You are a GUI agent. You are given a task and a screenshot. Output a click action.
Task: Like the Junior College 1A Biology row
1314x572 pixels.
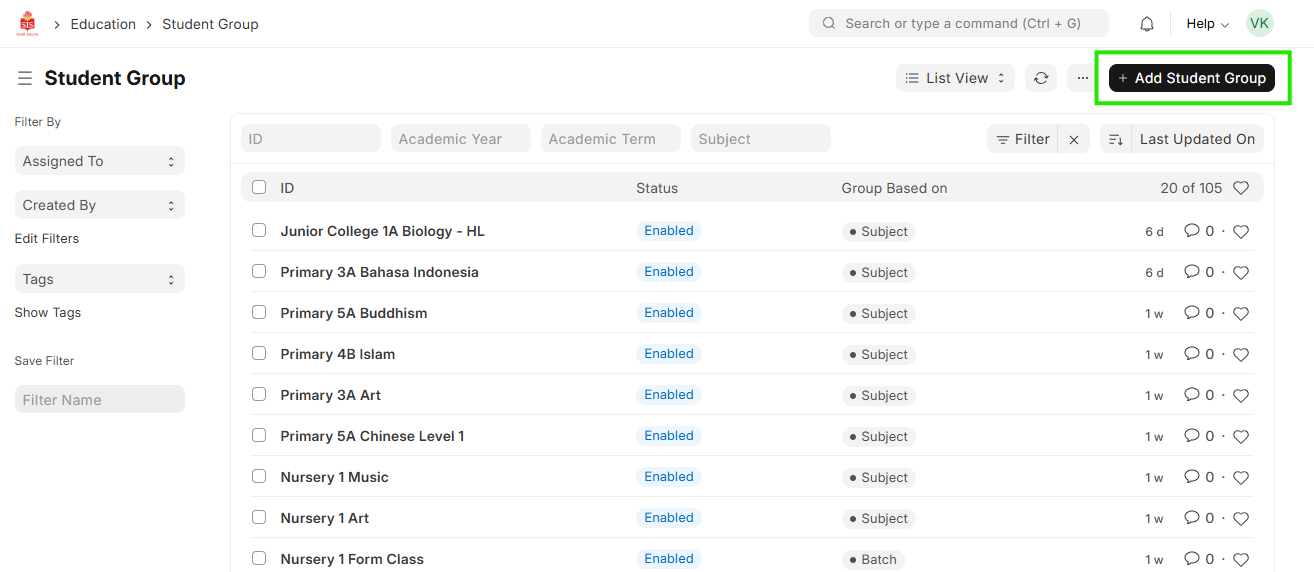(1241, 232)
